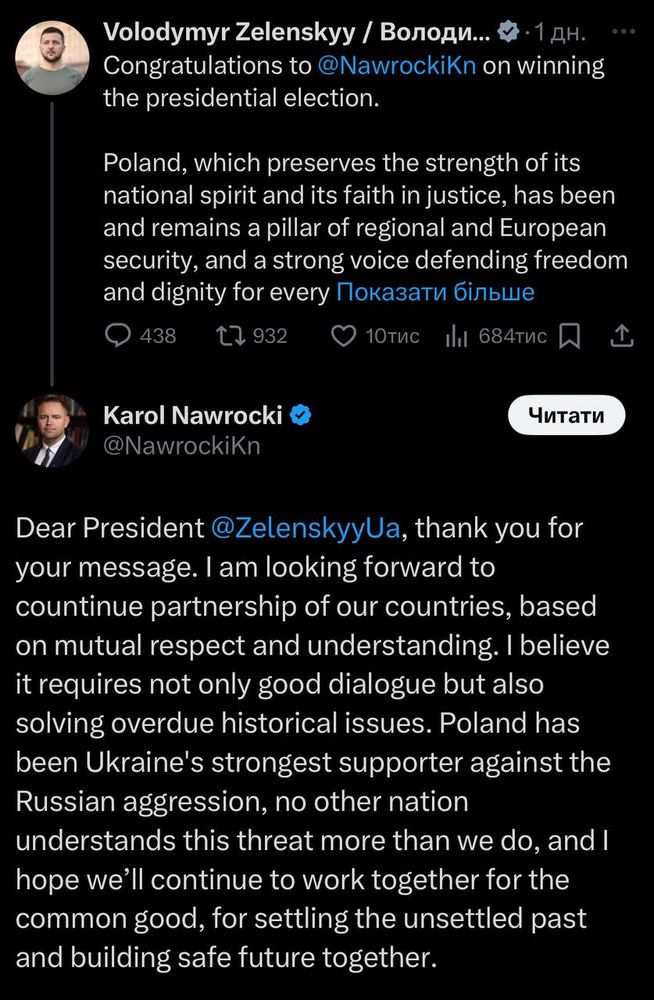Click the @NawrockiKn handle below the name

pos(182,446)
